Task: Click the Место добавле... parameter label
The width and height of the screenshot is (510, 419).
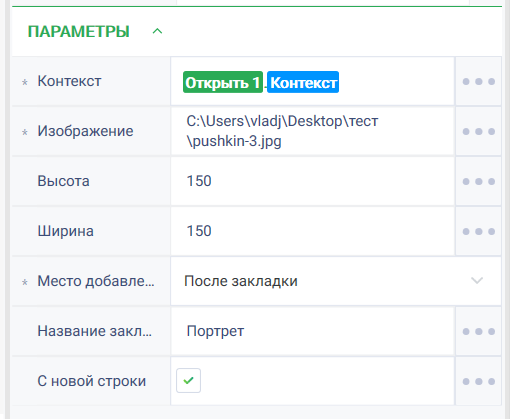Action: tap(96, 281)
